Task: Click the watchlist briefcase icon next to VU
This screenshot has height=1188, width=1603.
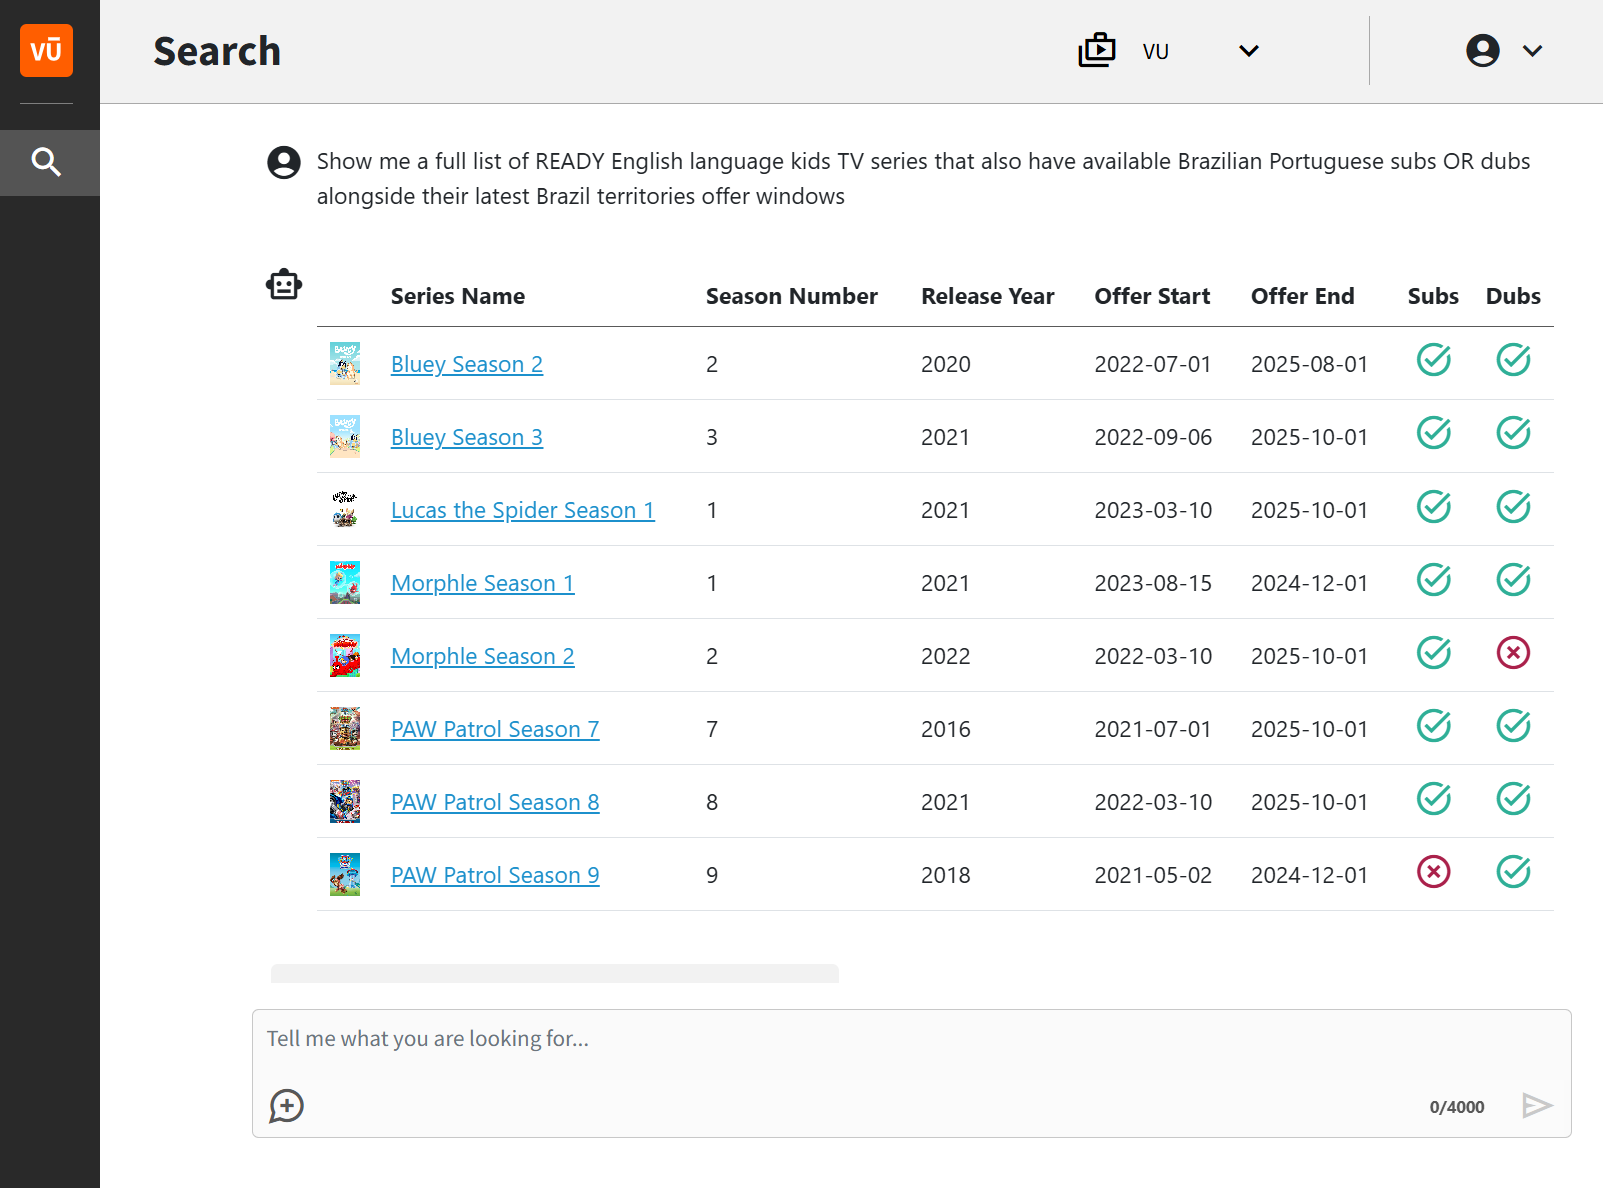Action: tap(1096, 50)
